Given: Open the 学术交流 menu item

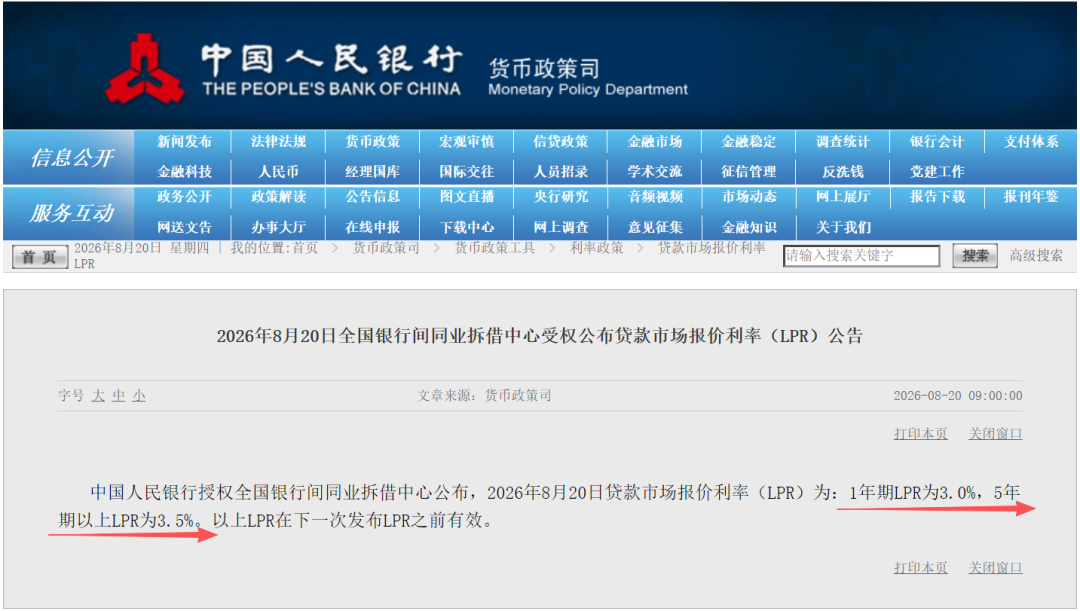Looking at the screenshot, I should pos(655,172).
